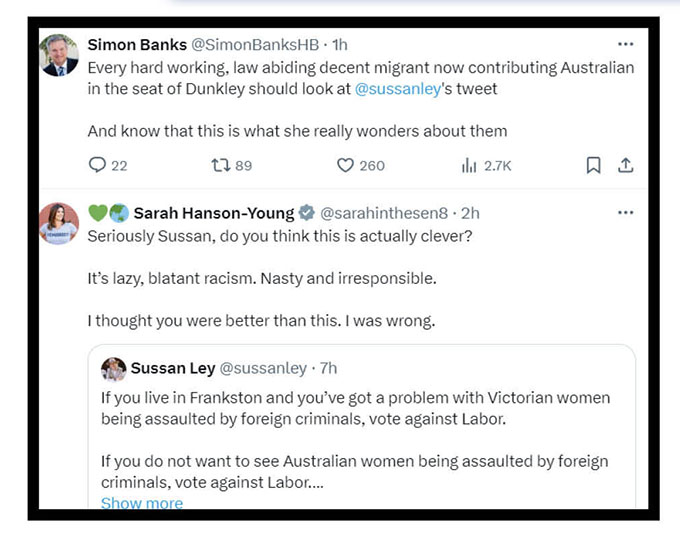Open Simon Banks' profile picture
Screen dimensions: 680x560
pos(59,56)
